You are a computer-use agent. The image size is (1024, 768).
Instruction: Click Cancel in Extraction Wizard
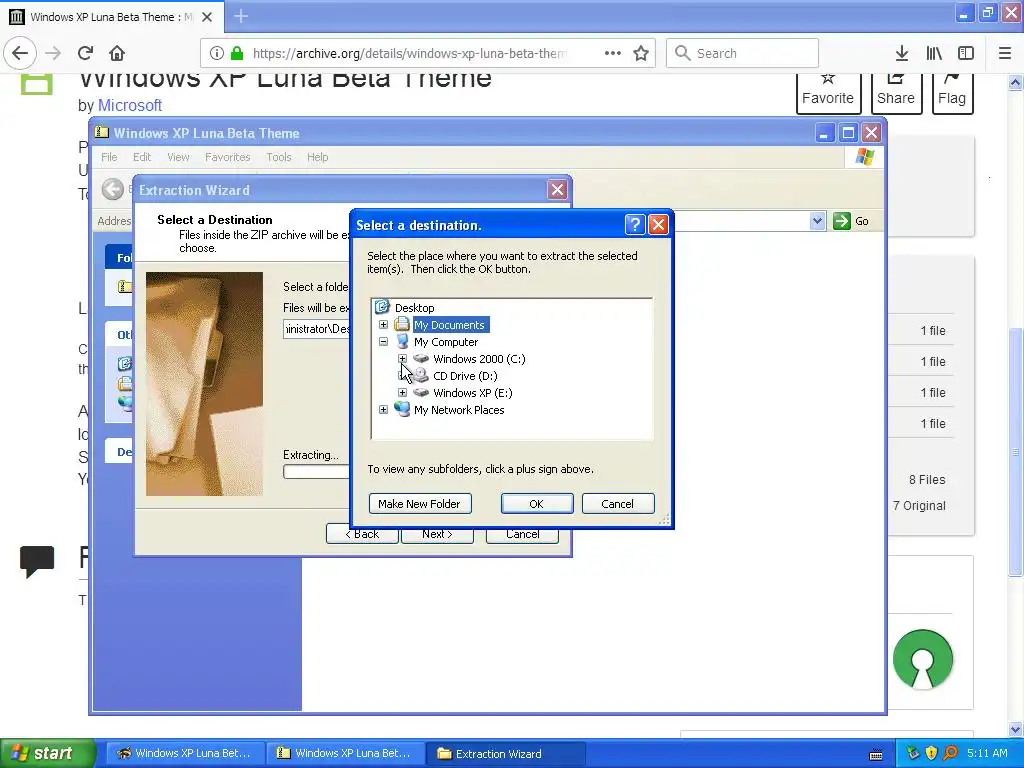pyautogui.click(x=522, y=535)
